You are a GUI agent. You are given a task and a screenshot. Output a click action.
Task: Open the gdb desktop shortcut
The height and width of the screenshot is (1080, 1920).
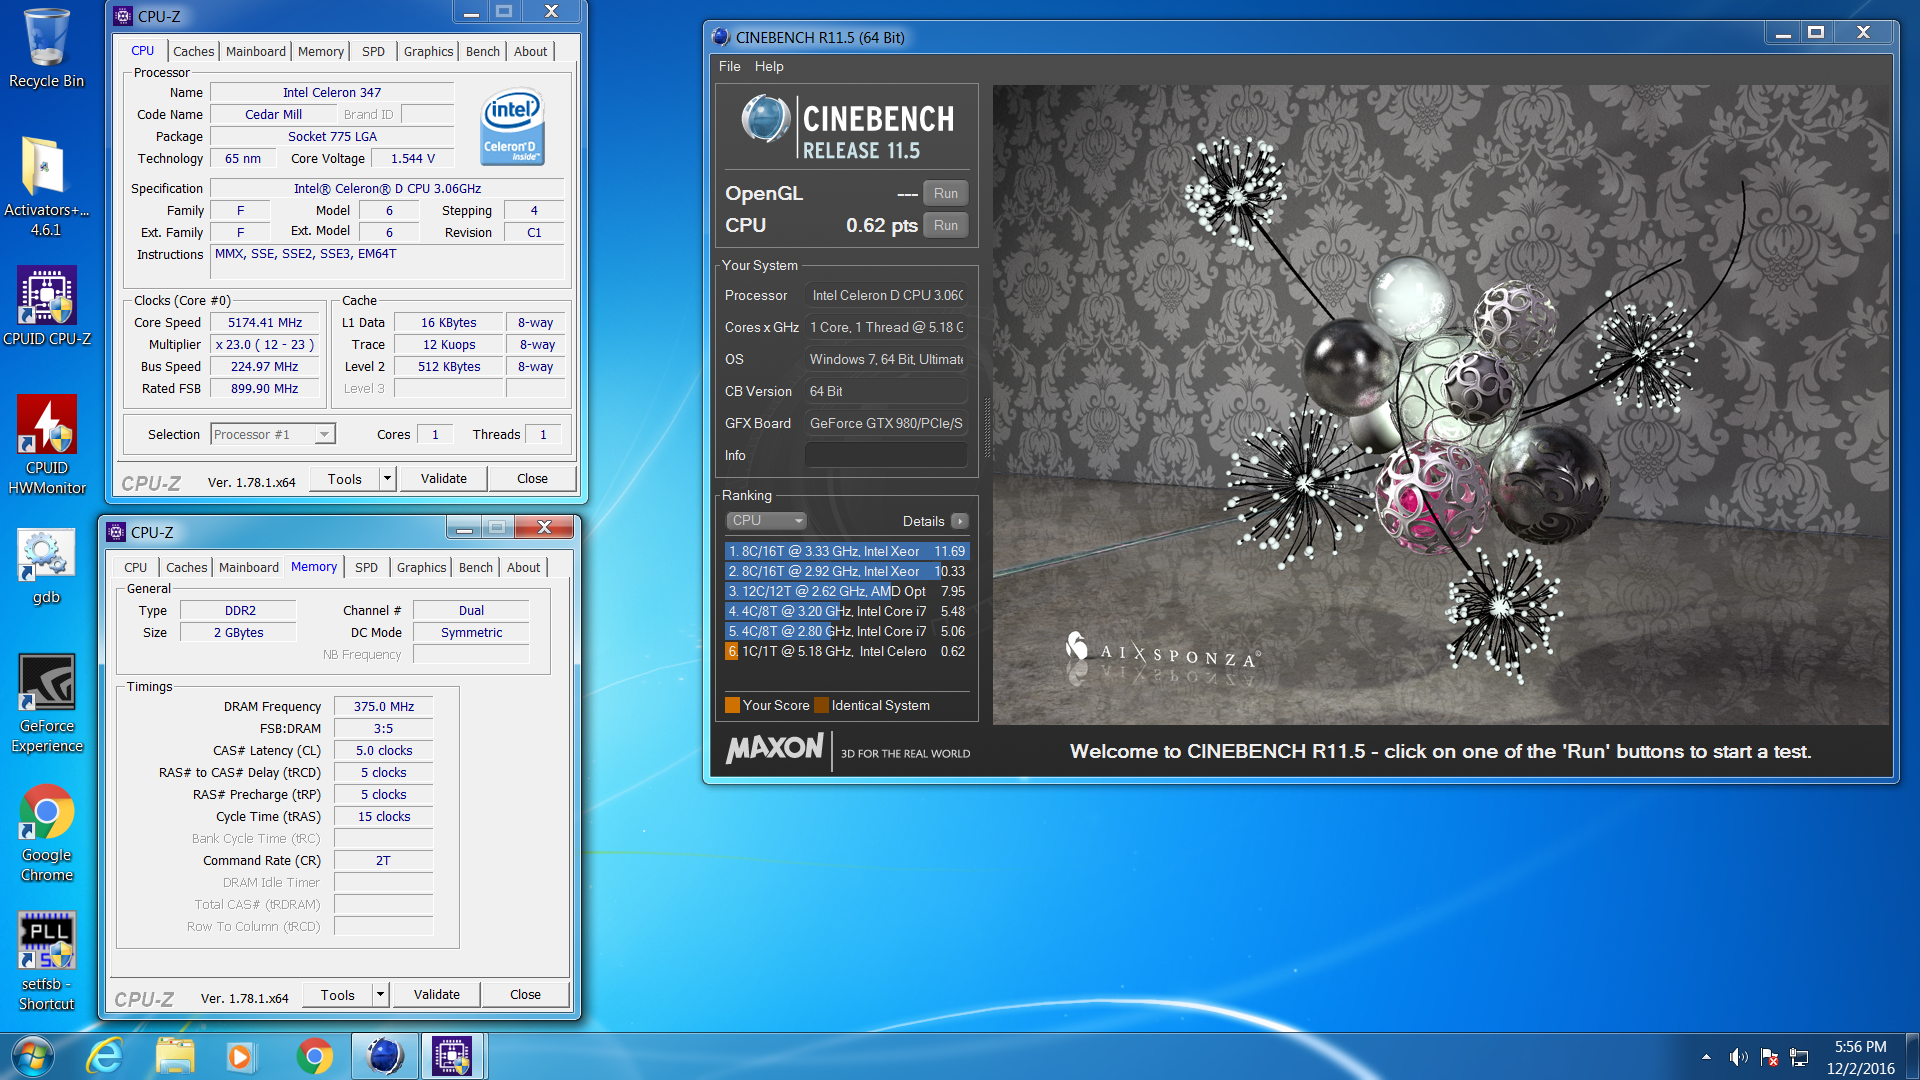pos(46,566)
